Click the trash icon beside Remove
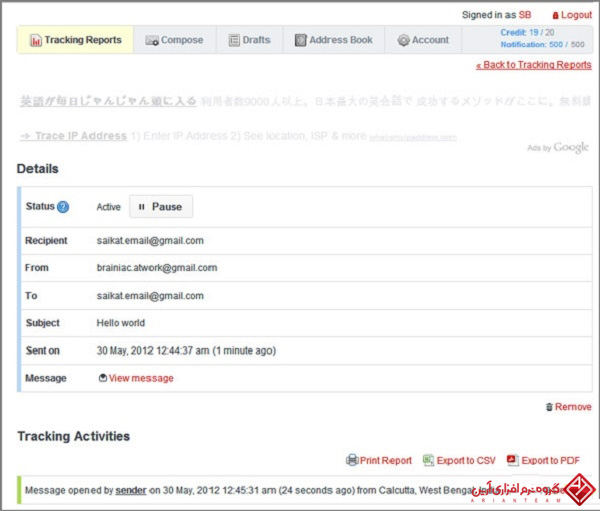Viewport: 600px width, 511px height. 549,407
